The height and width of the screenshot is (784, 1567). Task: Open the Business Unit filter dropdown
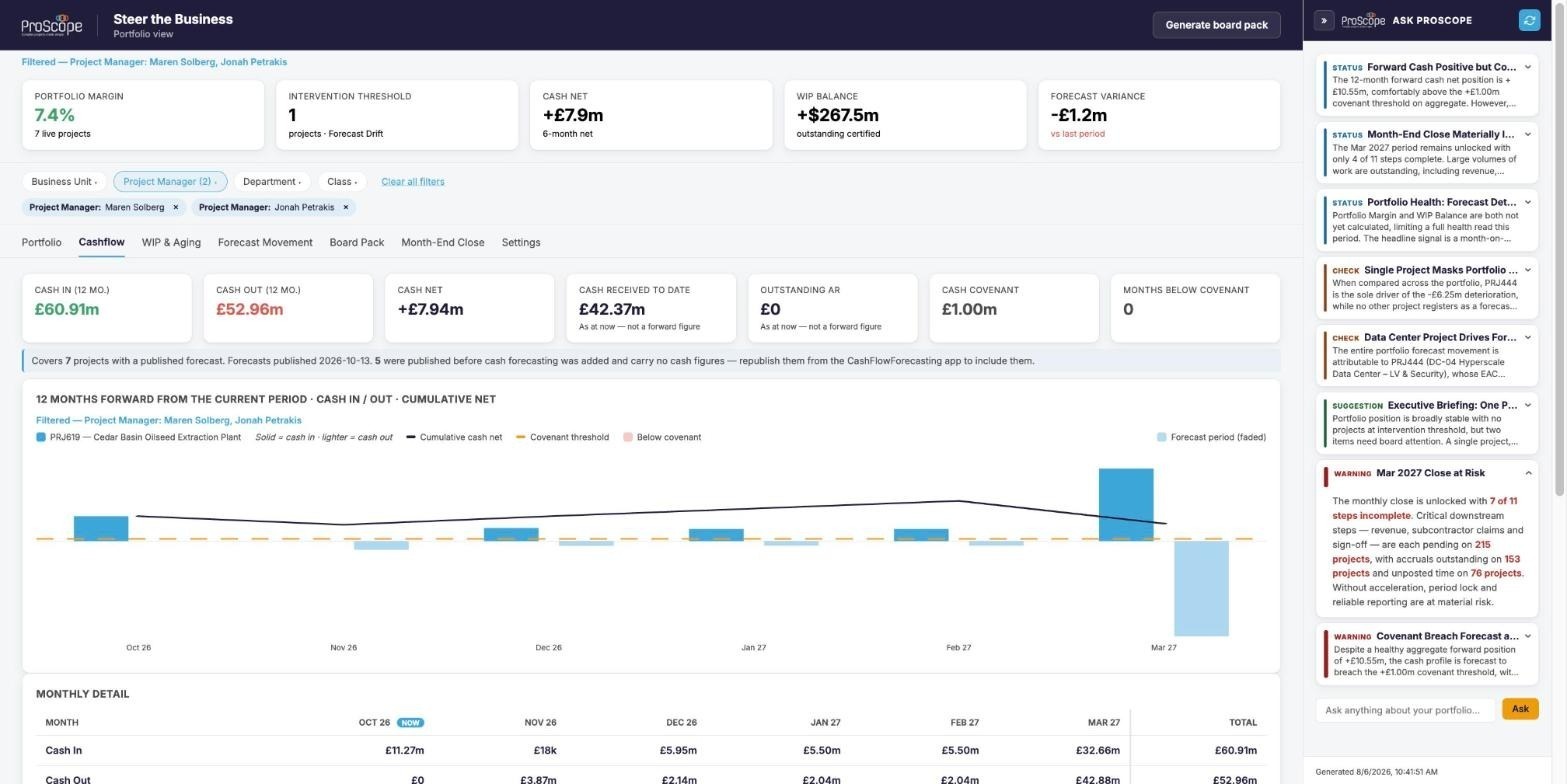point(64,182)
